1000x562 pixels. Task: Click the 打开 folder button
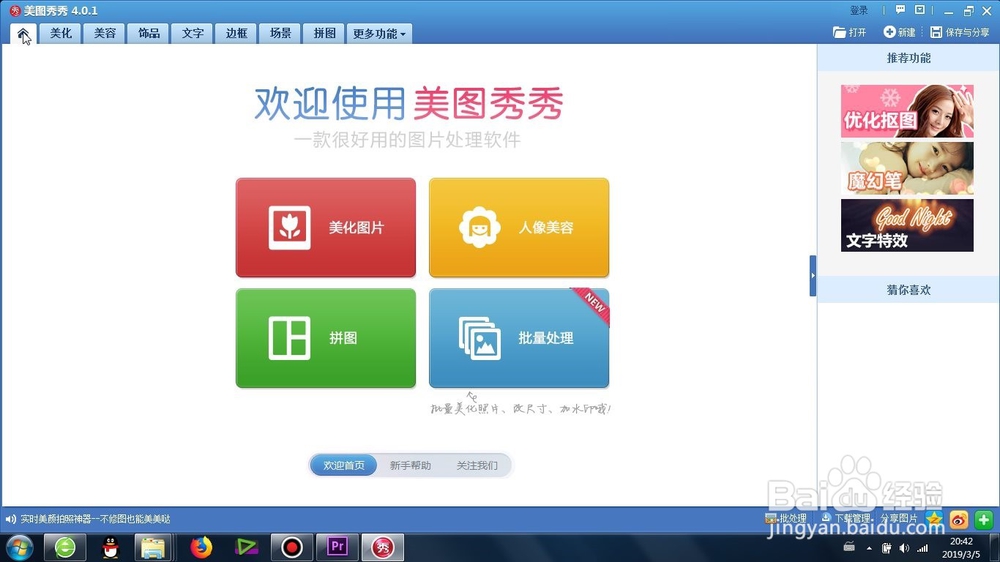[x=849, y=32]
